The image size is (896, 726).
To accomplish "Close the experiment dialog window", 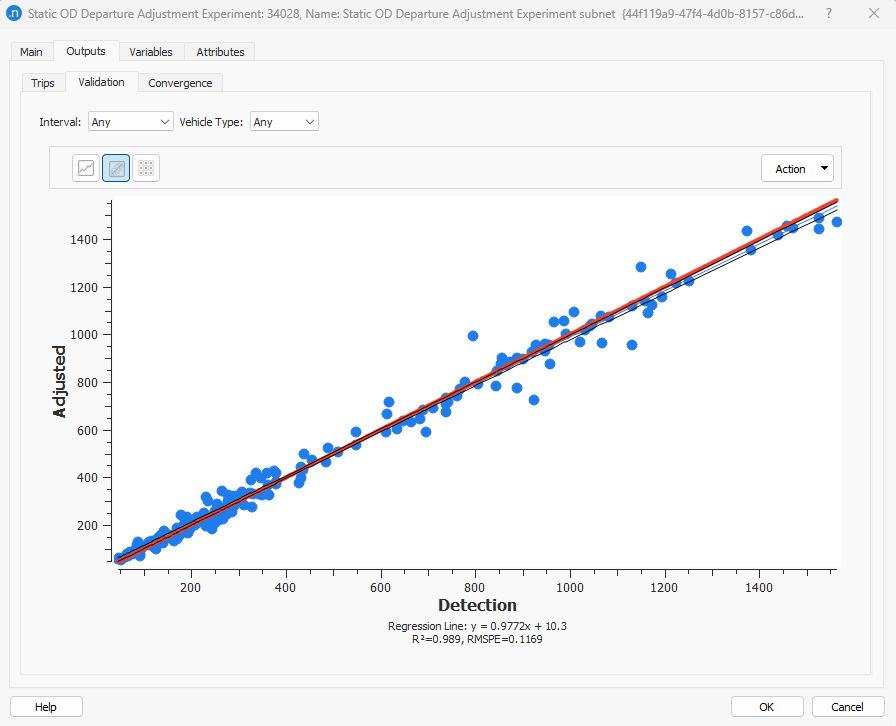I will coord(872,14).
